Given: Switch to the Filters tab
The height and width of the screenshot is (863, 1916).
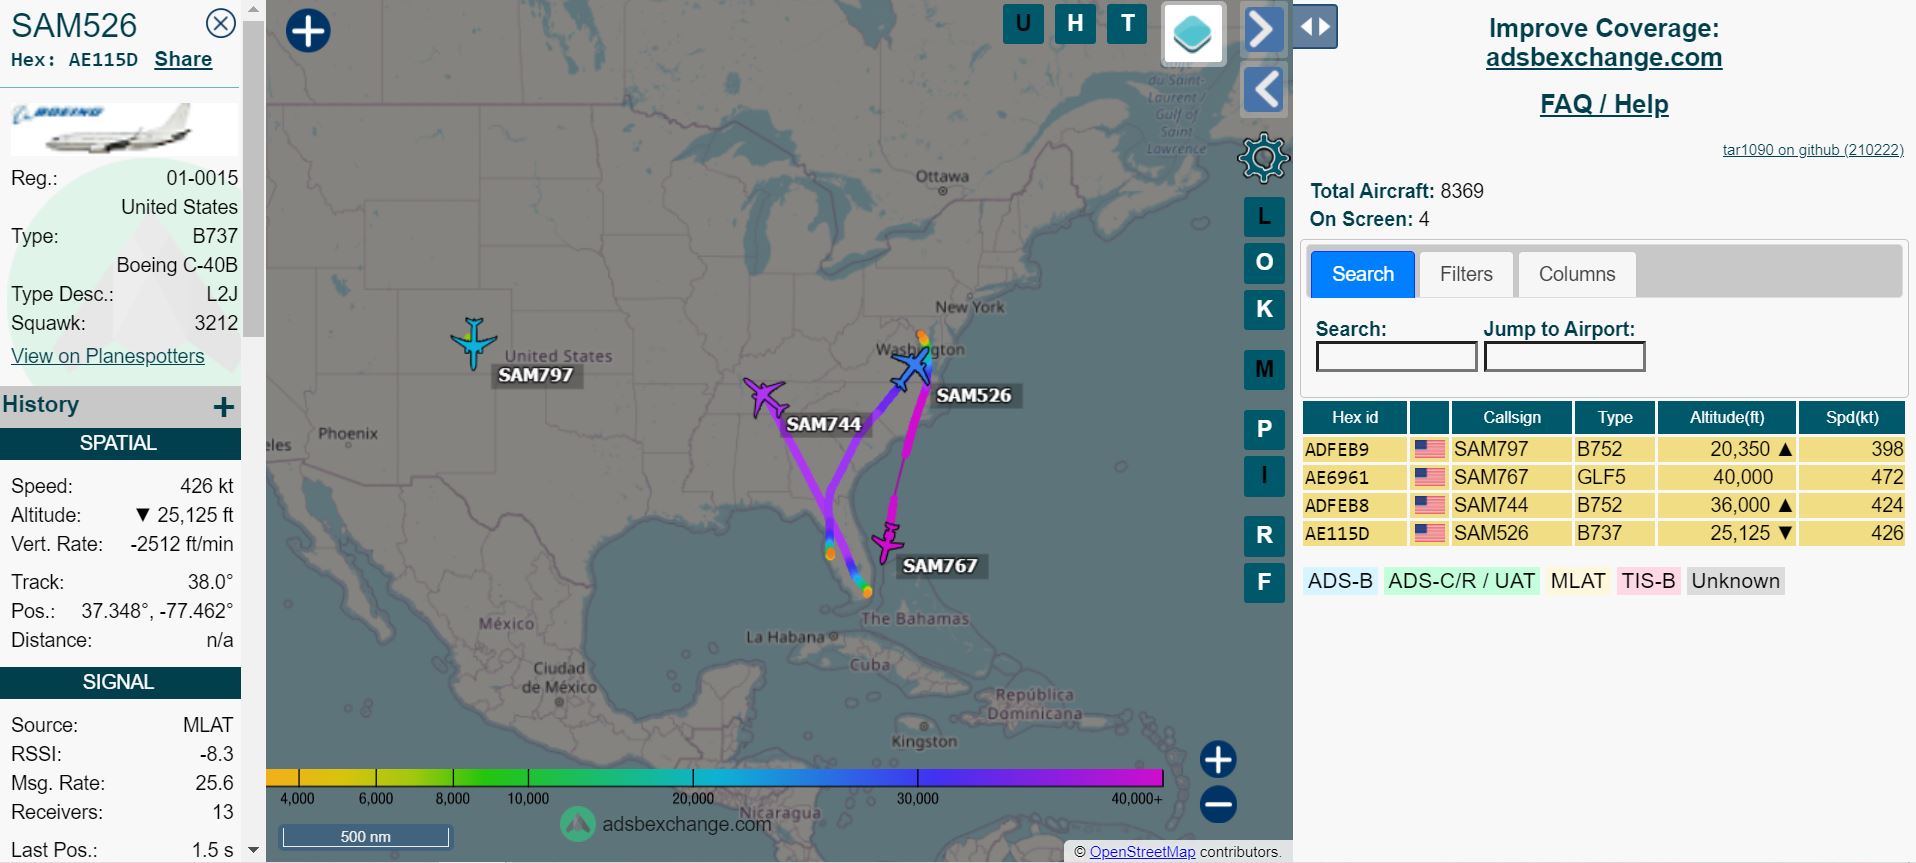Looking at the screenshot, I should (x=1466, y=274).
